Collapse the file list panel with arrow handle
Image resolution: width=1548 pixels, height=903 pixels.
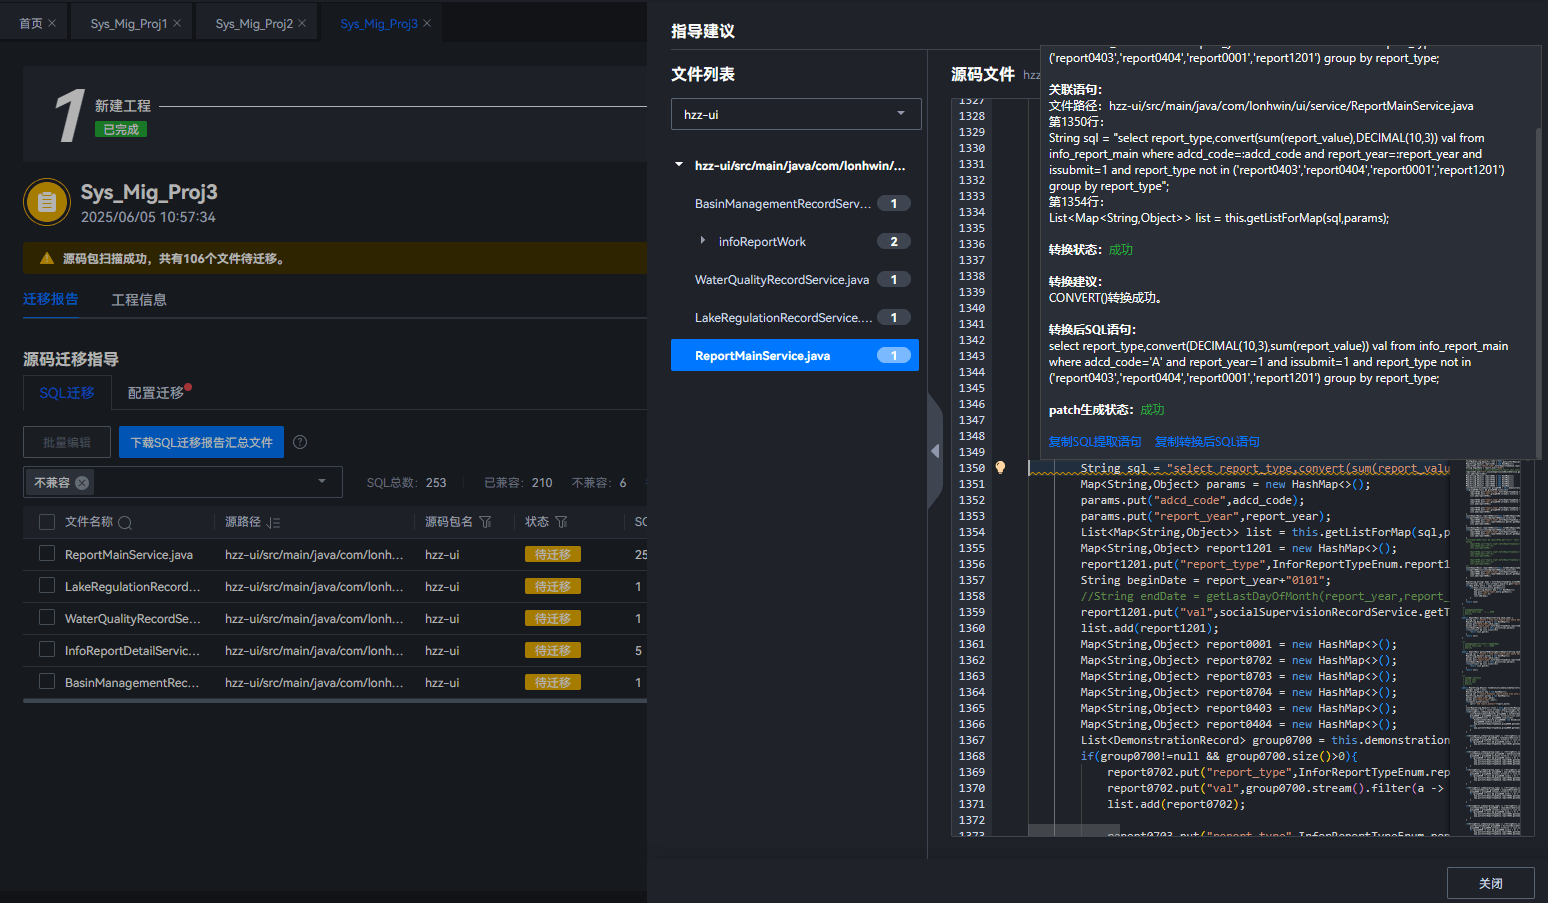pyautogui.click(x=935, y=451)
